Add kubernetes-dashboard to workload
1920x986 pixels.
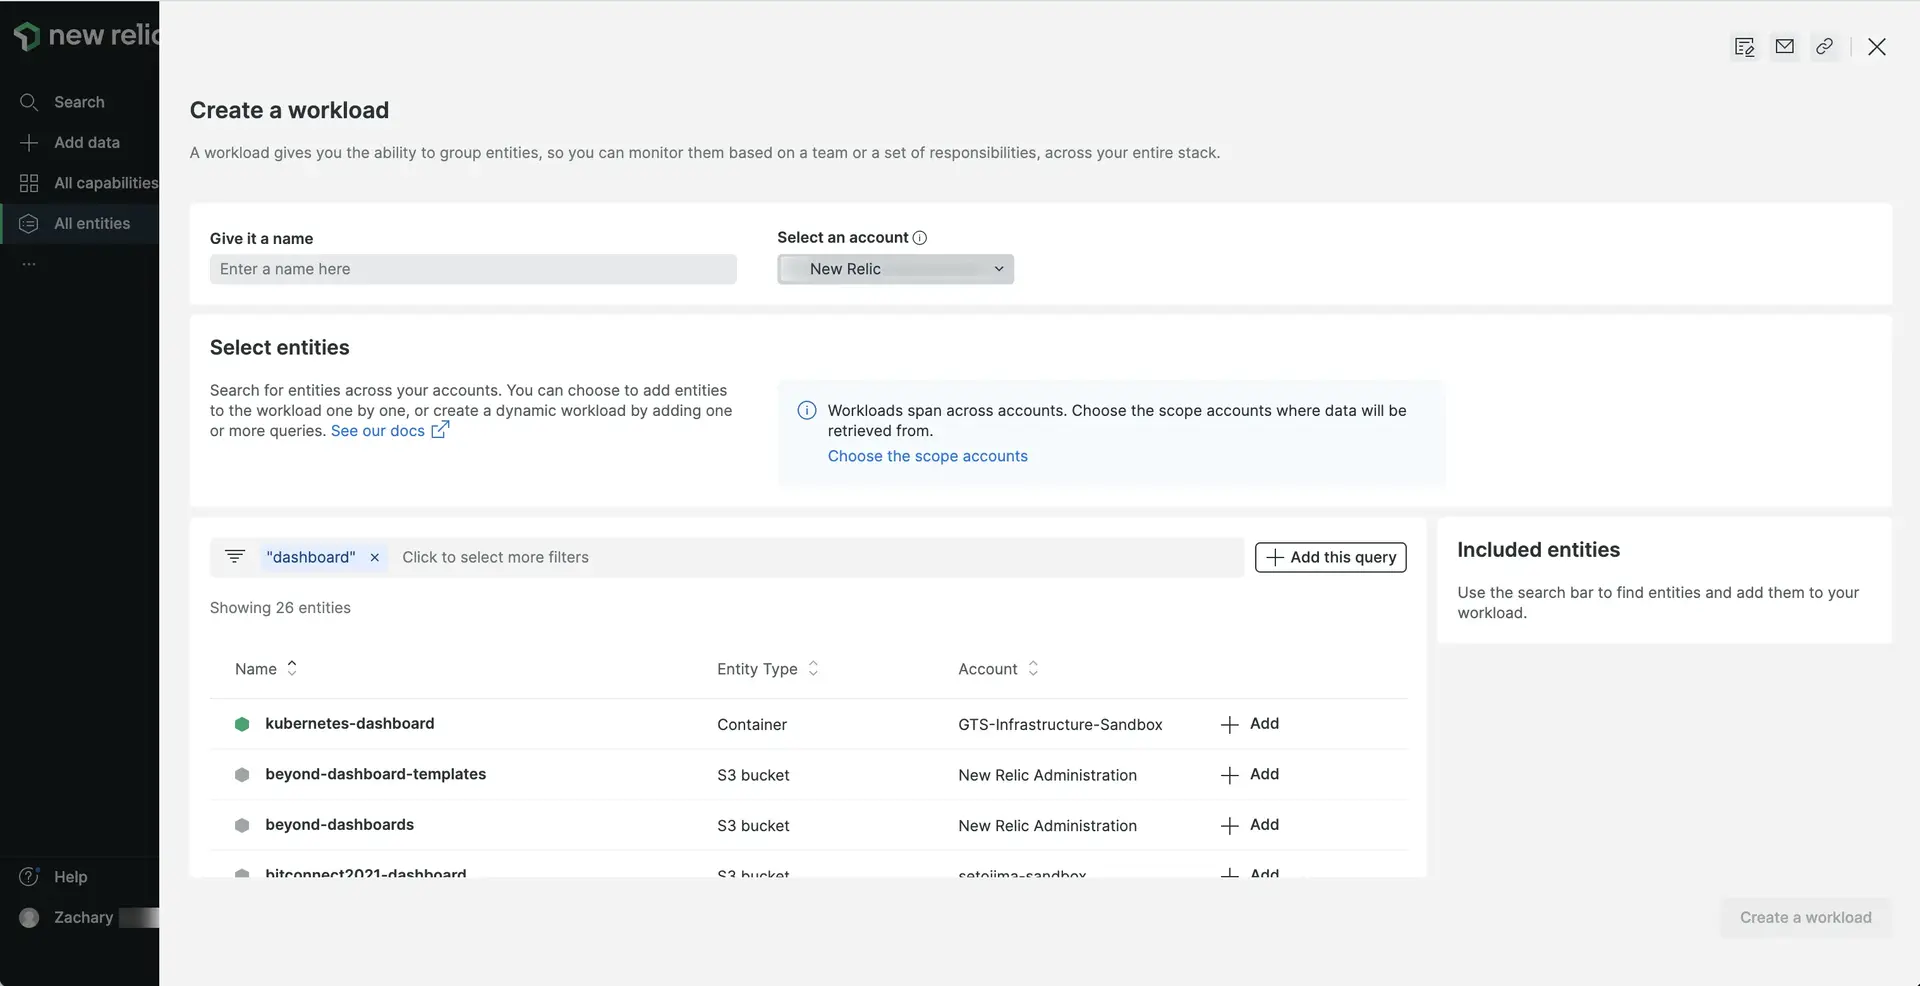(1250, 724)
